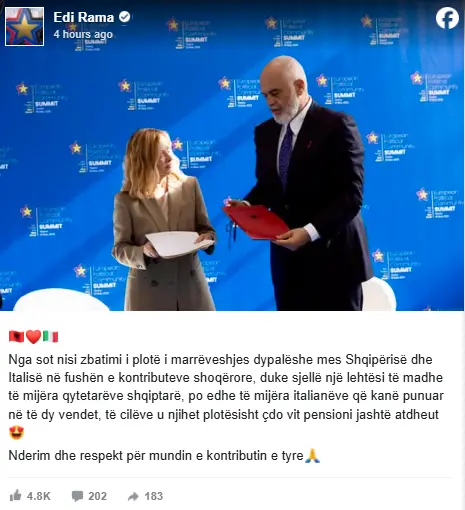Open the Facebook logo icon
This screenshot has height=510, width=465.
tap(447, 18)
